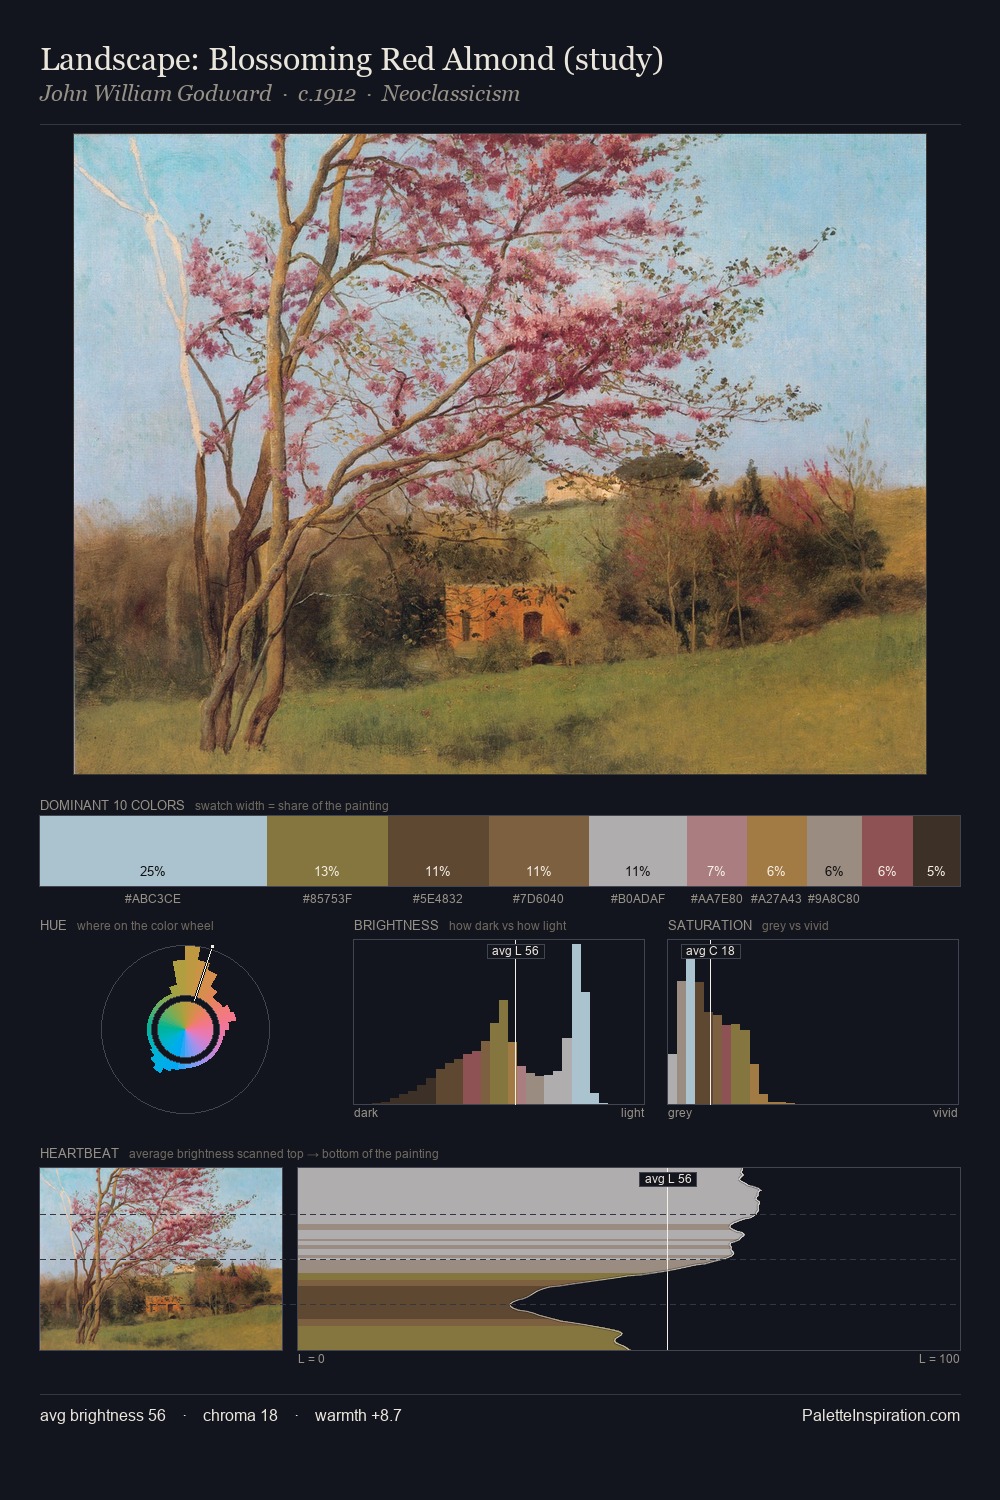Click the 'vivid' saturation axis label
Screen dimensions: 1000x1500
pos(945,1113)
